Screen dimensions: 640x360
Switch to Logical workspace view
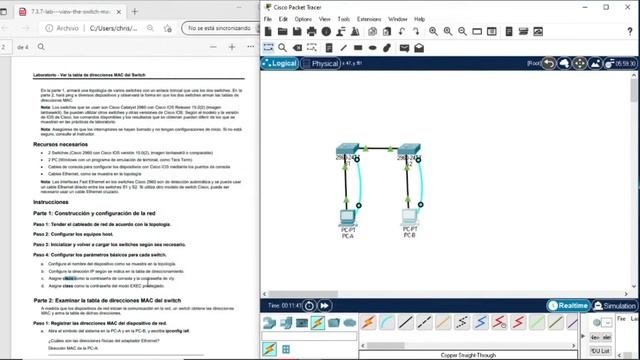click(x=280, y=63)
